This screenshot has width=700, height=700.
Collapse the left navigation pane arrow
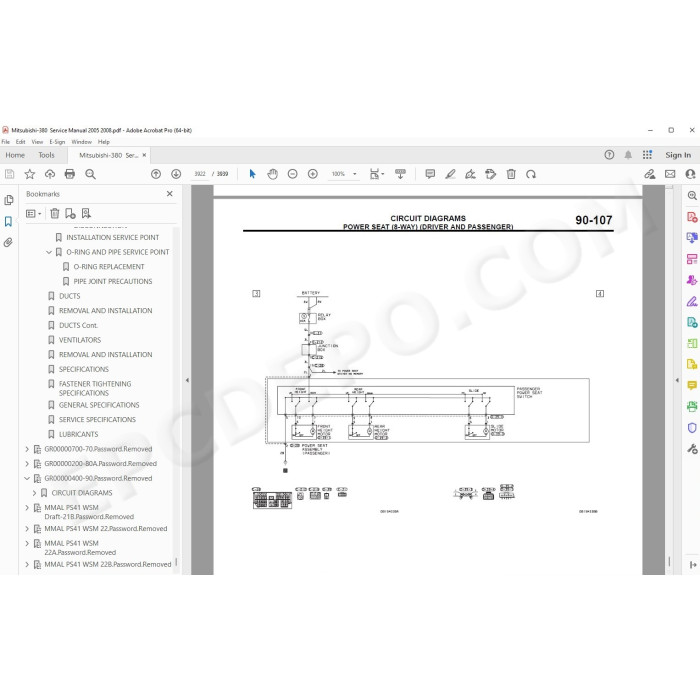coord(187,380)
